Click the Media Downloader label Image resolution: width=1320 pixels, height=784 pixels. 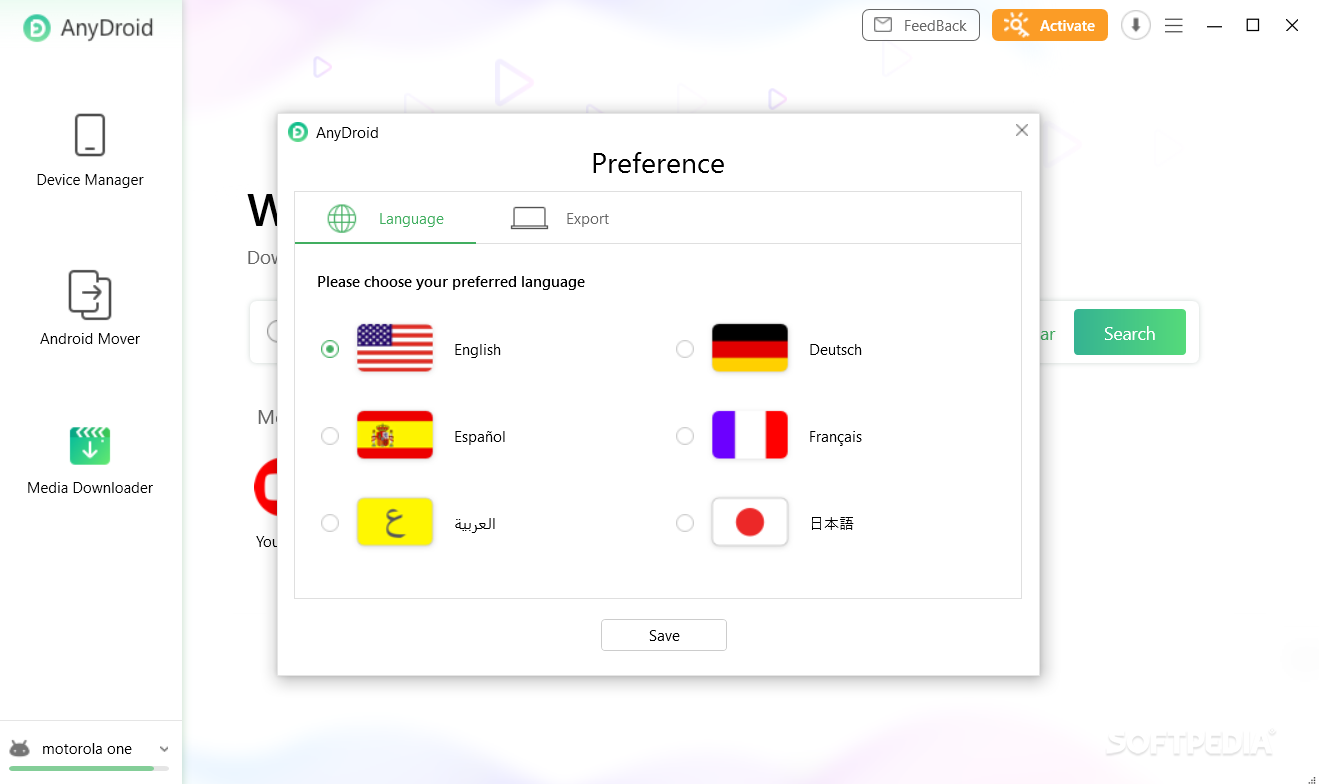90,488
